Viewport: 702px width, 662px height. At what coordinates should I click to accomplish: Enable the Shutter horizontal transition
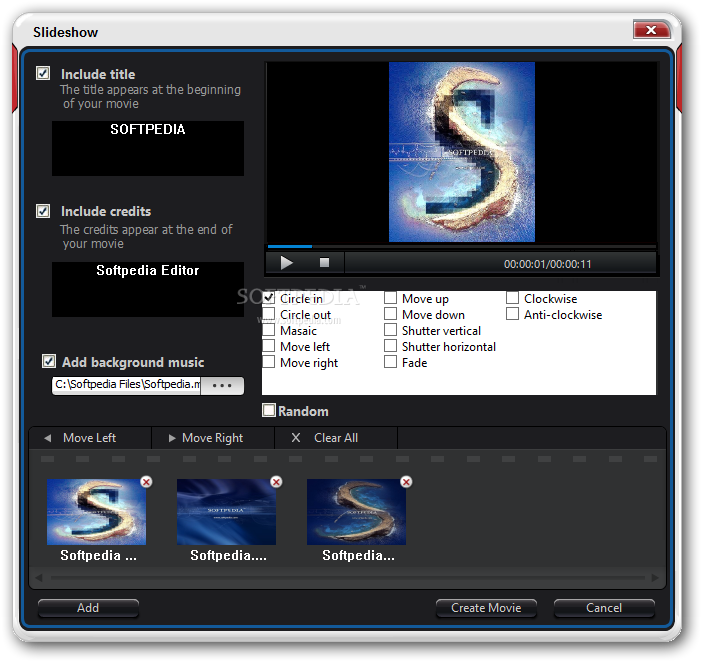point(390,346)
